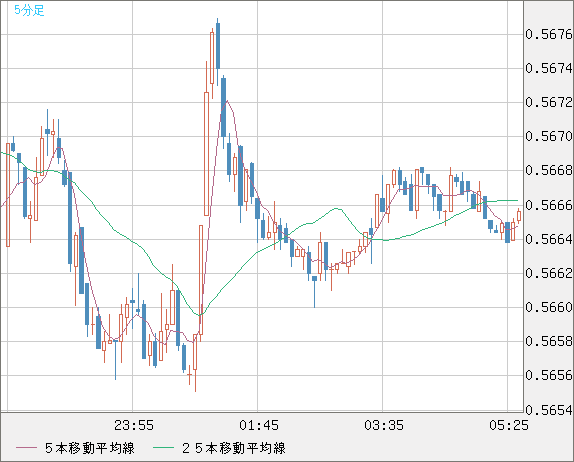Viewport: 574px width, 462px height.
Task: Click the 25本移動平均線 legend label
Action: pyautogui.click(x=234, y=448)
